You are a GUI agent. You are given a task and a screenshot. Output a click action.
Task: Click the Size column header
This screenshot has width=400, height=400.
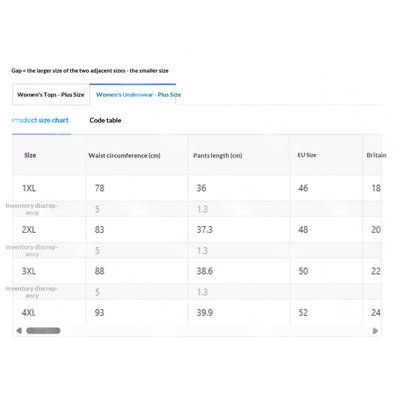30,155
